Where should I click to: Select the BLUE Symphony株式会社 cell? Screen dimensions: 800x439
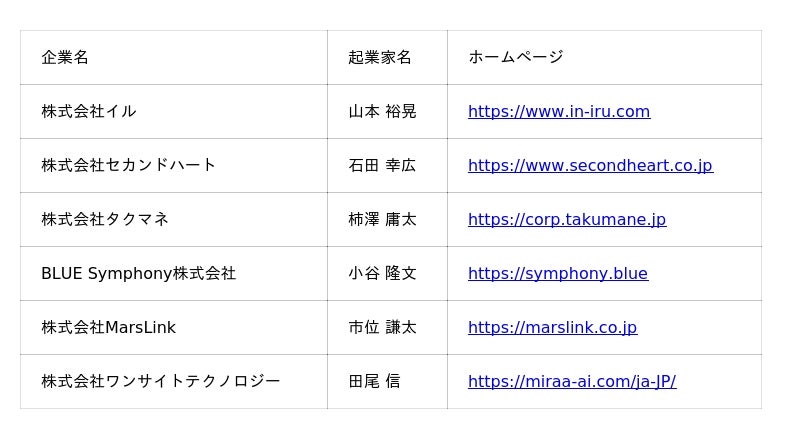174,274
